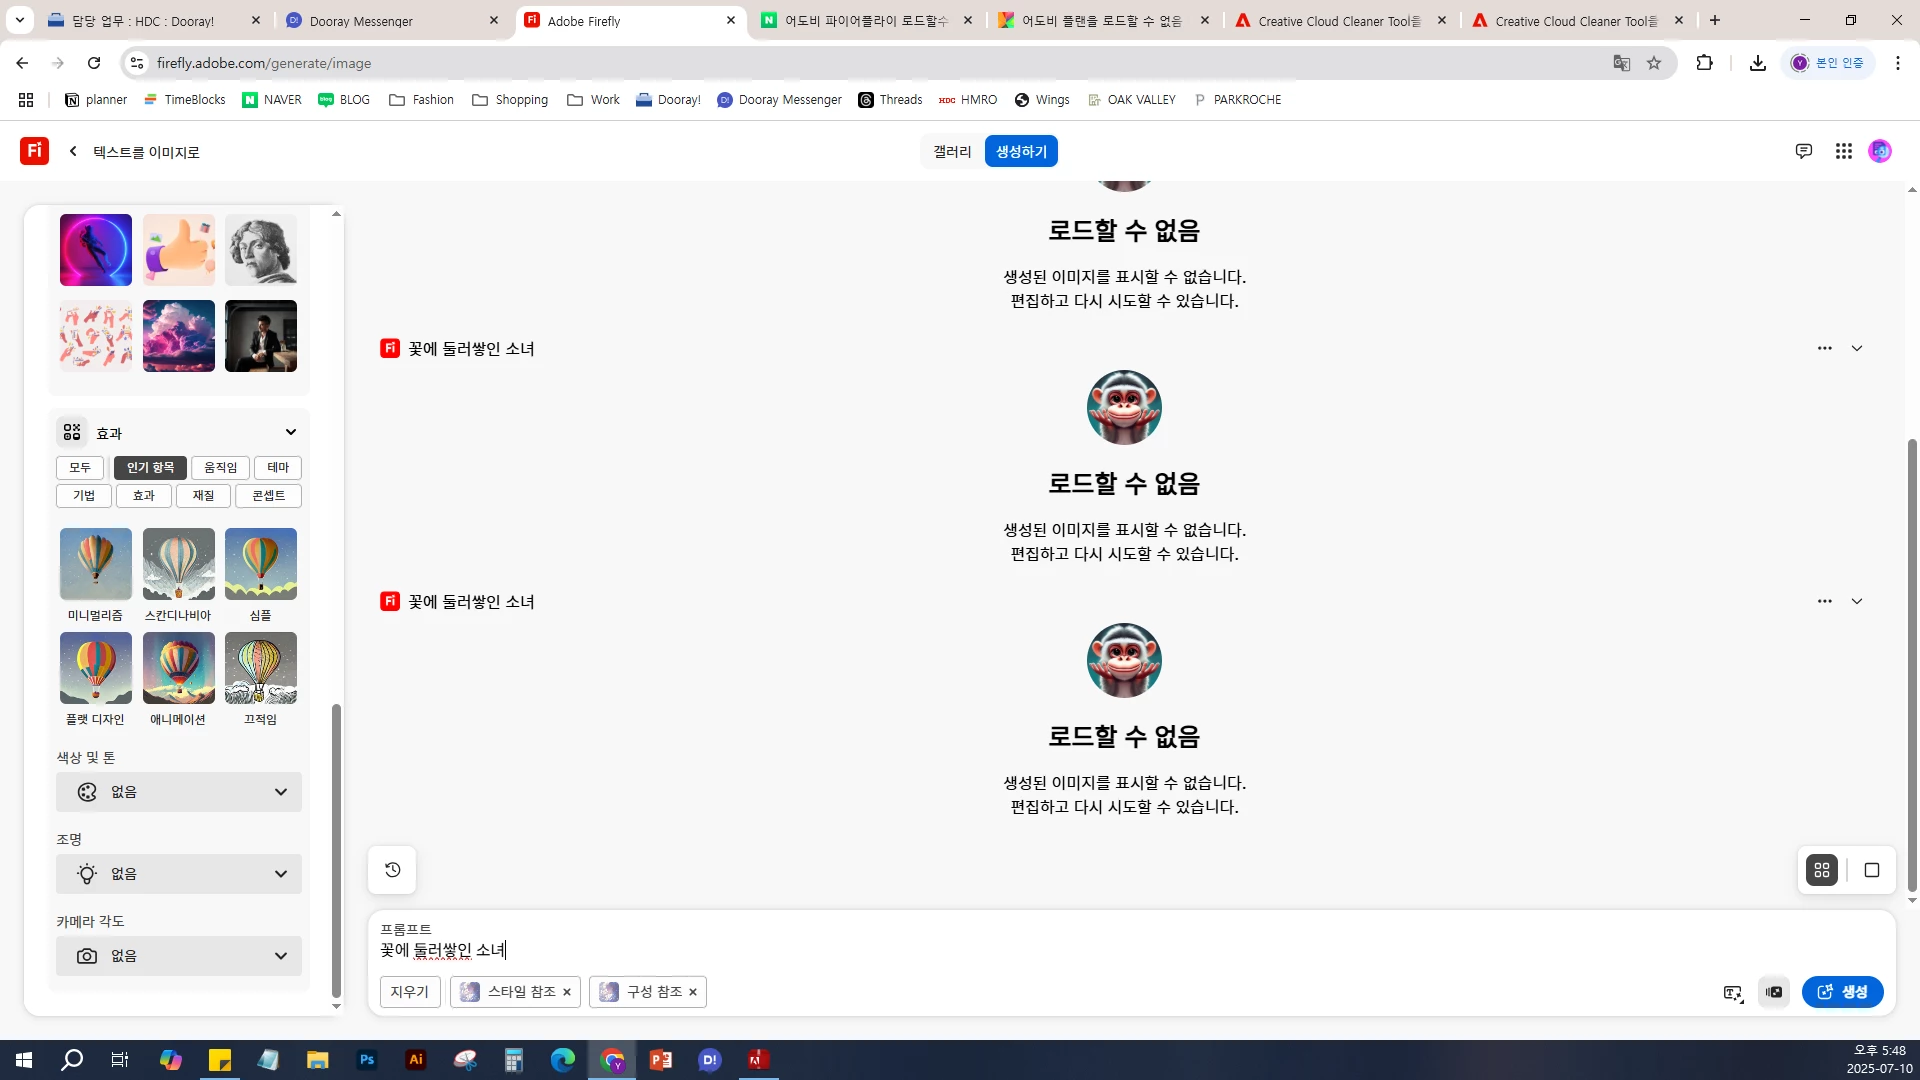The height and width of the screenshot is (1080, 1920).
Task: Open more options for first 꽃에 둘러쌓인 소녀
Action: tap(1825, 348)
